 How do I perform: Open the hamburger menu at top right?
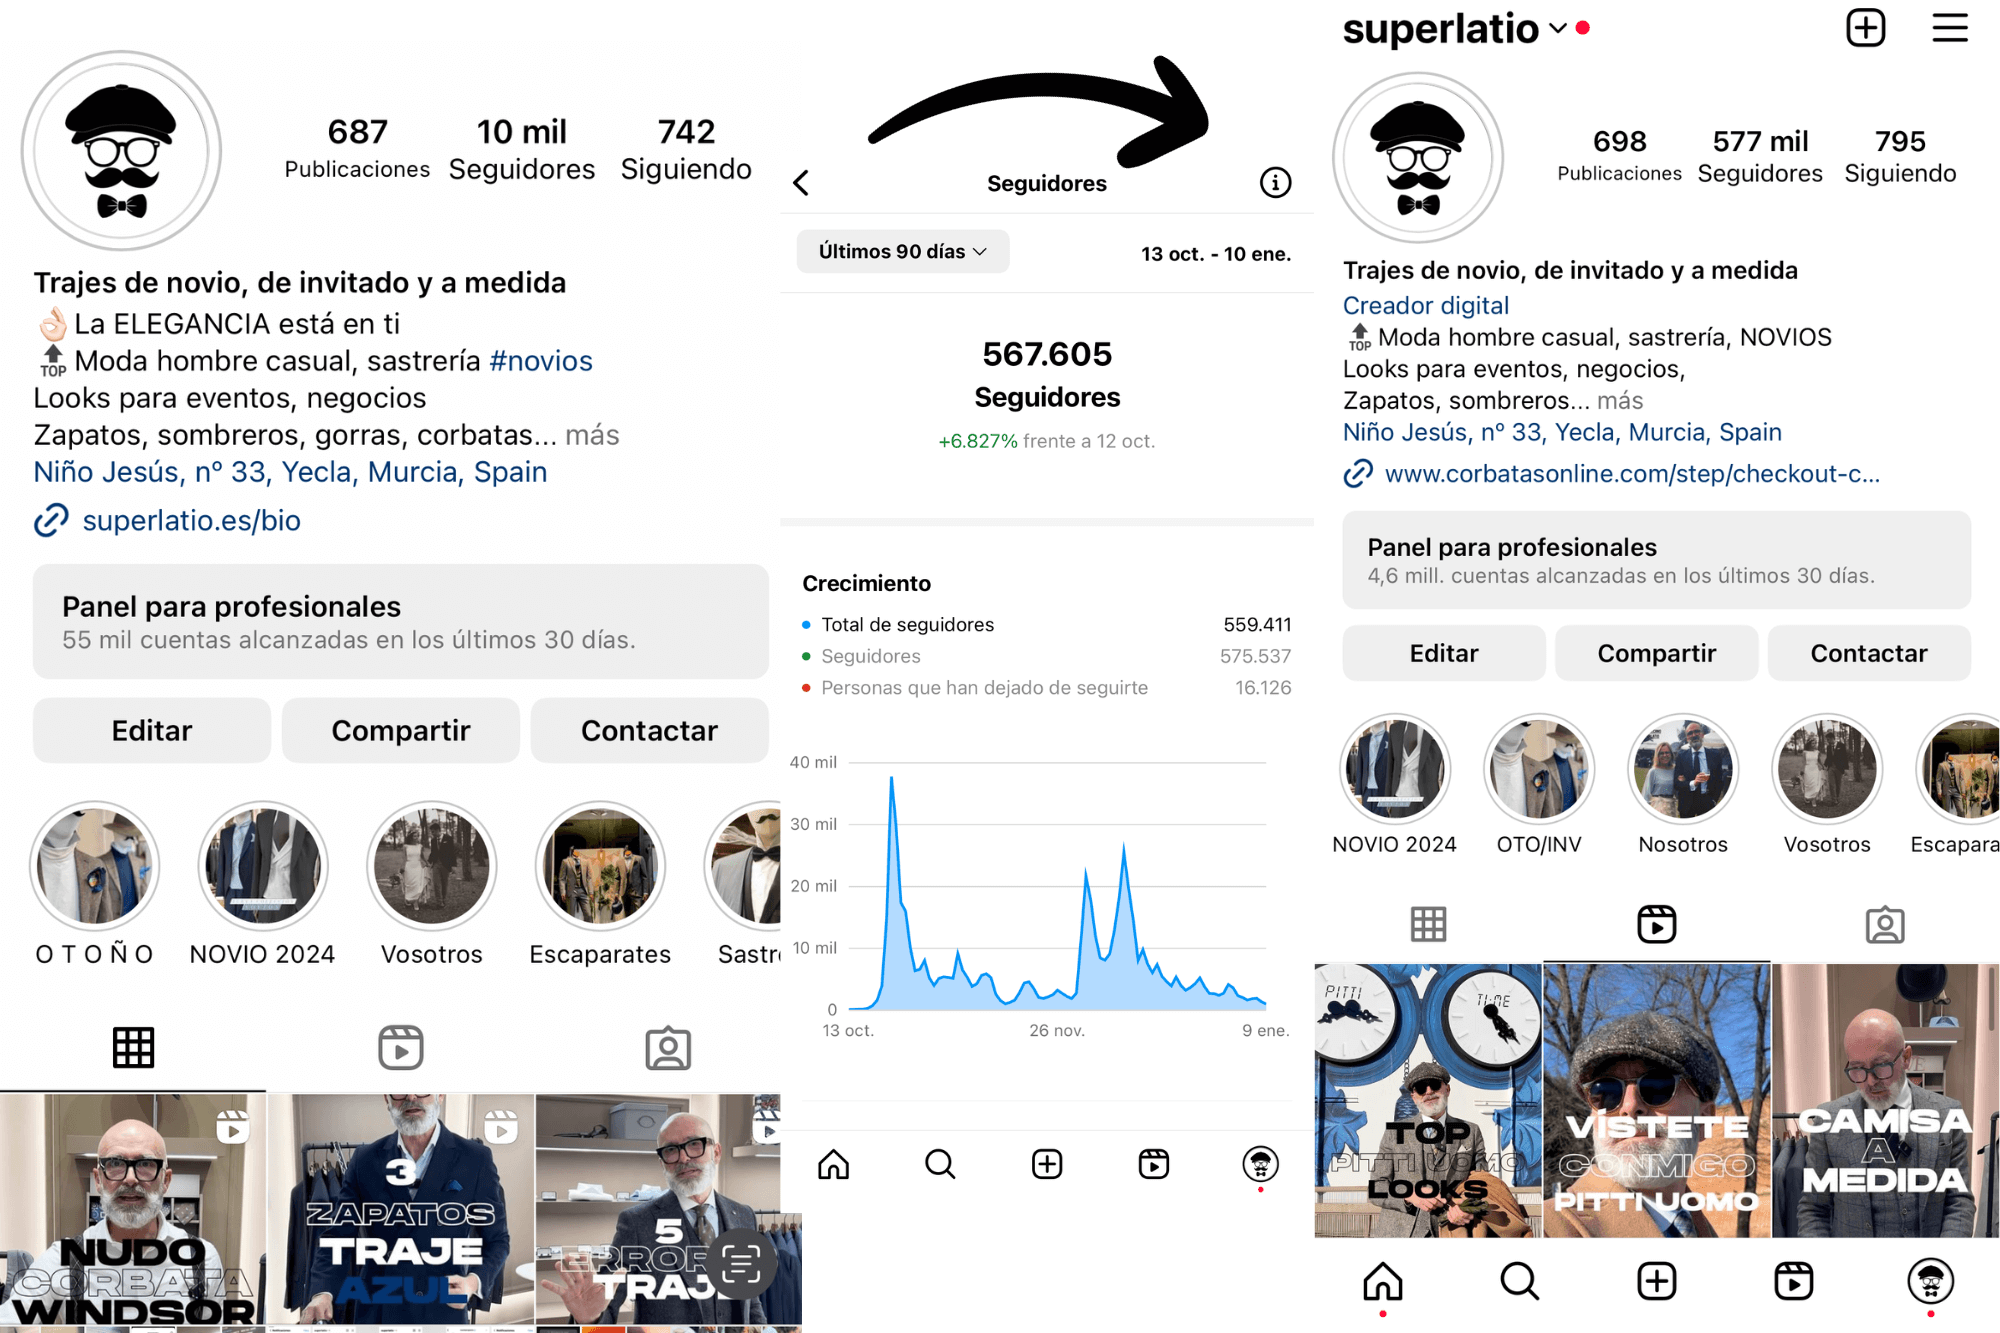(x=1949, y=28)
